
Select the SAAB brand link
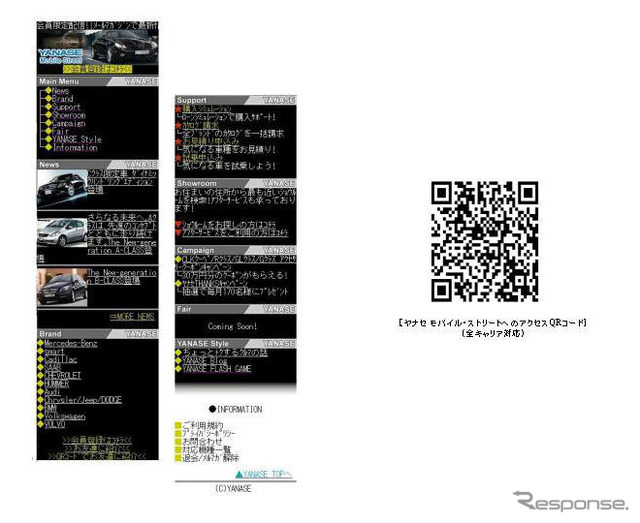[x=52, y=367]
